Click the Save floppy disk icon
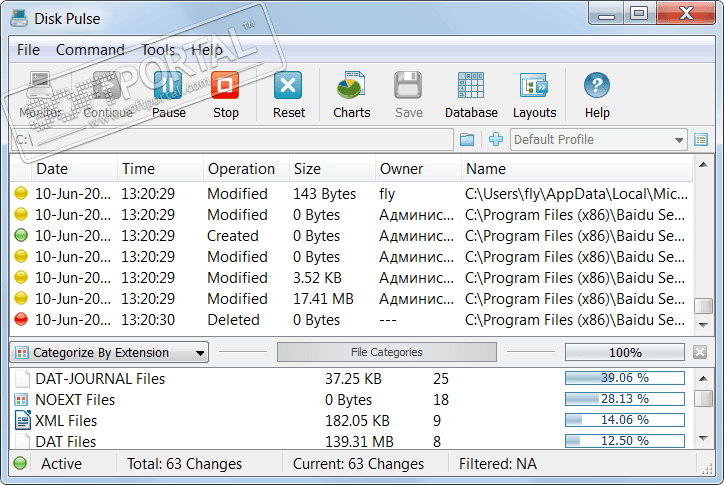 (408, 86)
